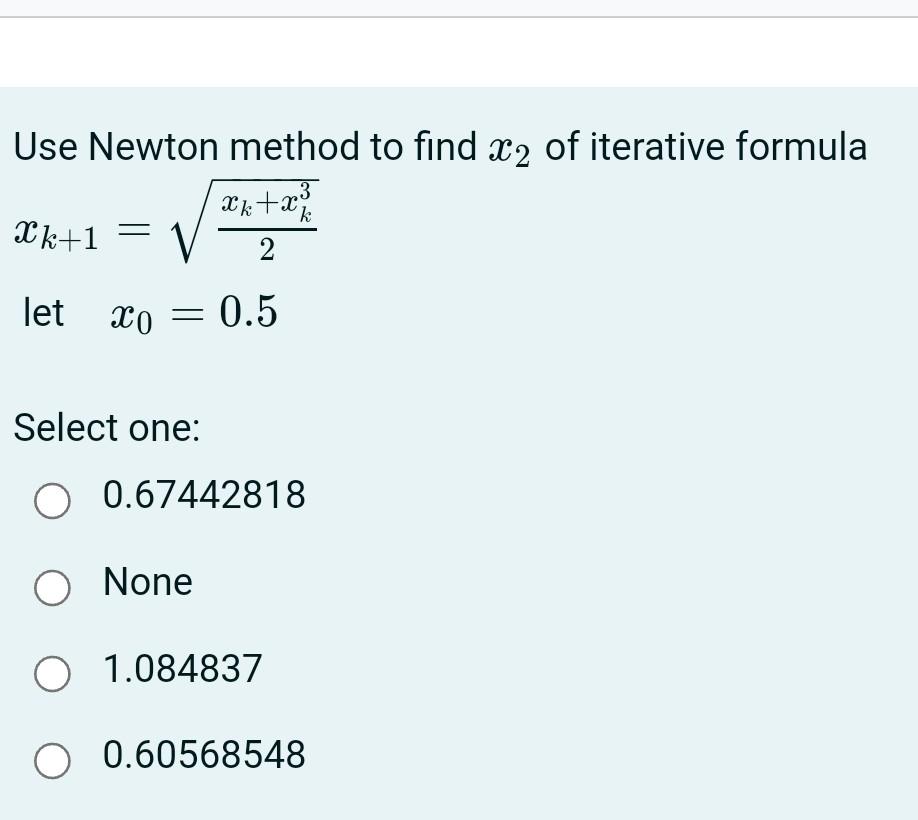
Task: Select the radio button for 0.67442818
Action: point(52,503)
